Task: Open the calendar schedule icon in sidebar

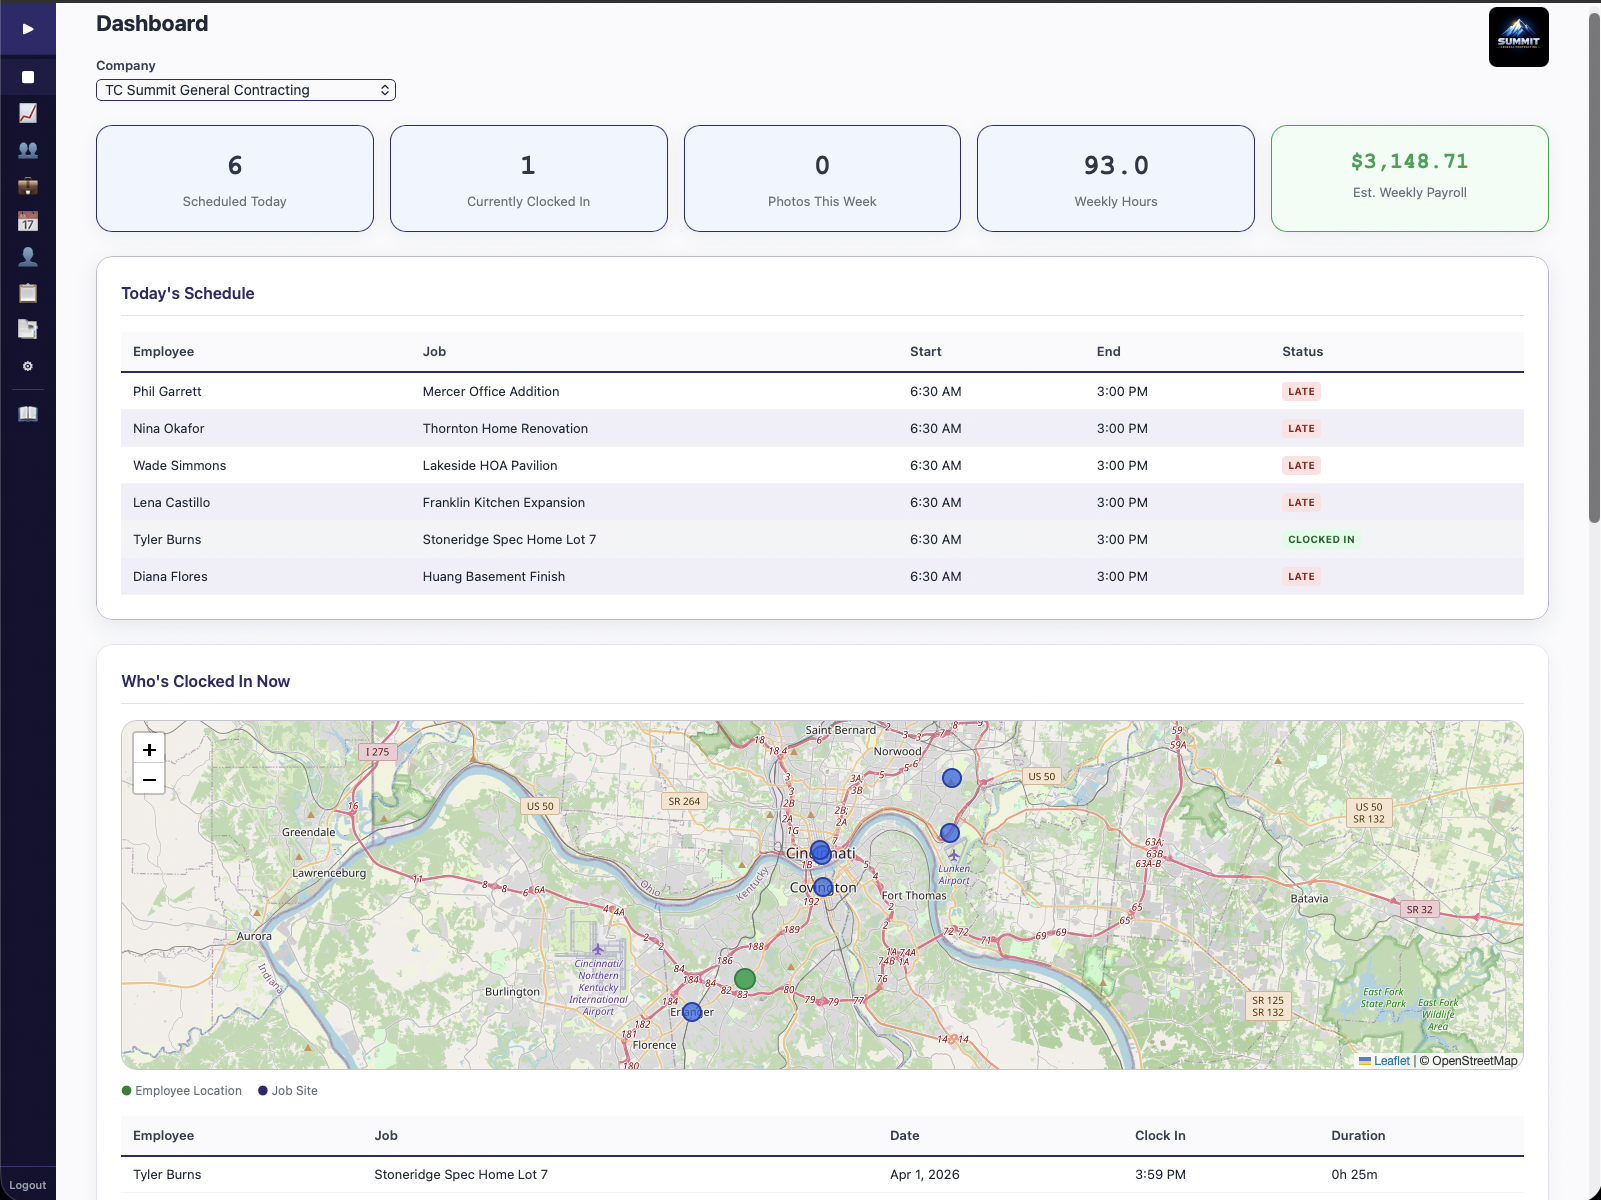Action: click(x=28, y=221)
